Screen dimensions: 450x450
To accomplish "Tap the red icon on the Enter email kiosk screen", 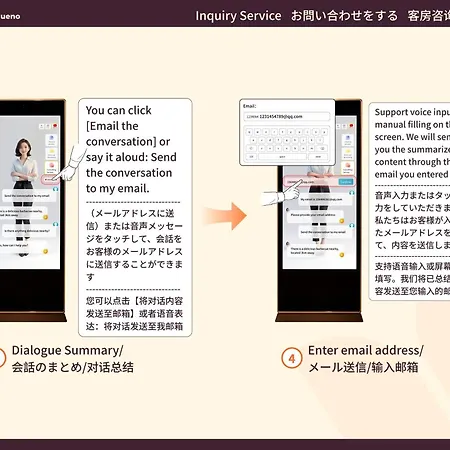I will click(x=351, y=126).
